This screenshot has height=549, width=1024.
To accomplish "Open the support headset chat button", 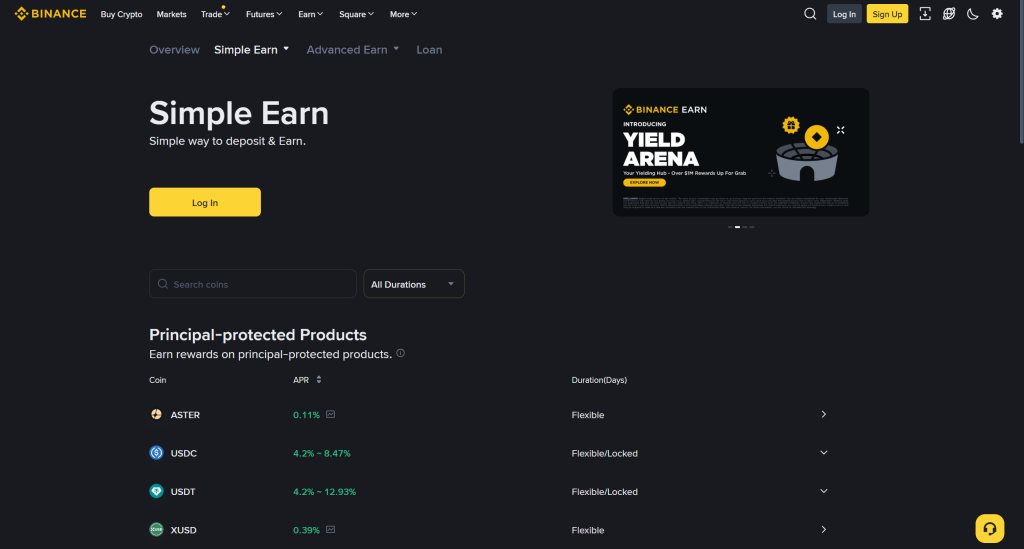I will pos(989,528).
